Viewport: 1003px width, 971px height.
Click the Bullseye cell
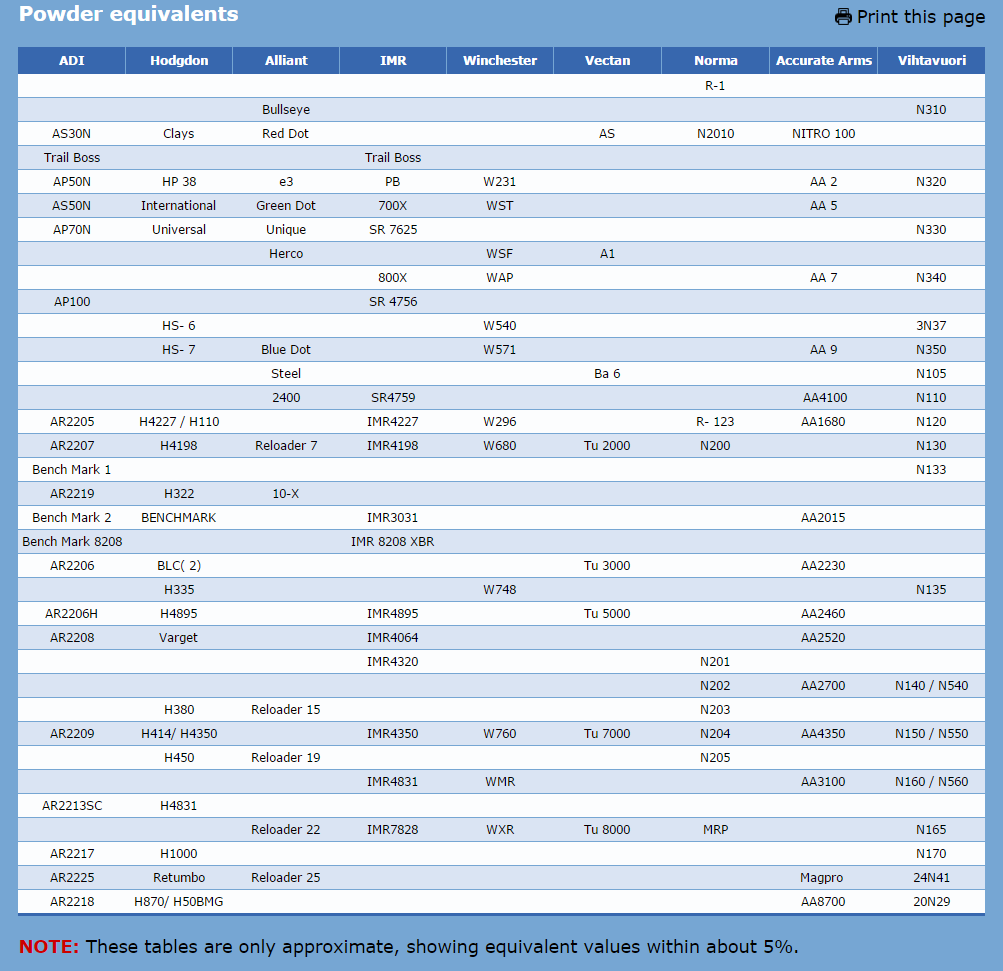click(x=286, y=110)
